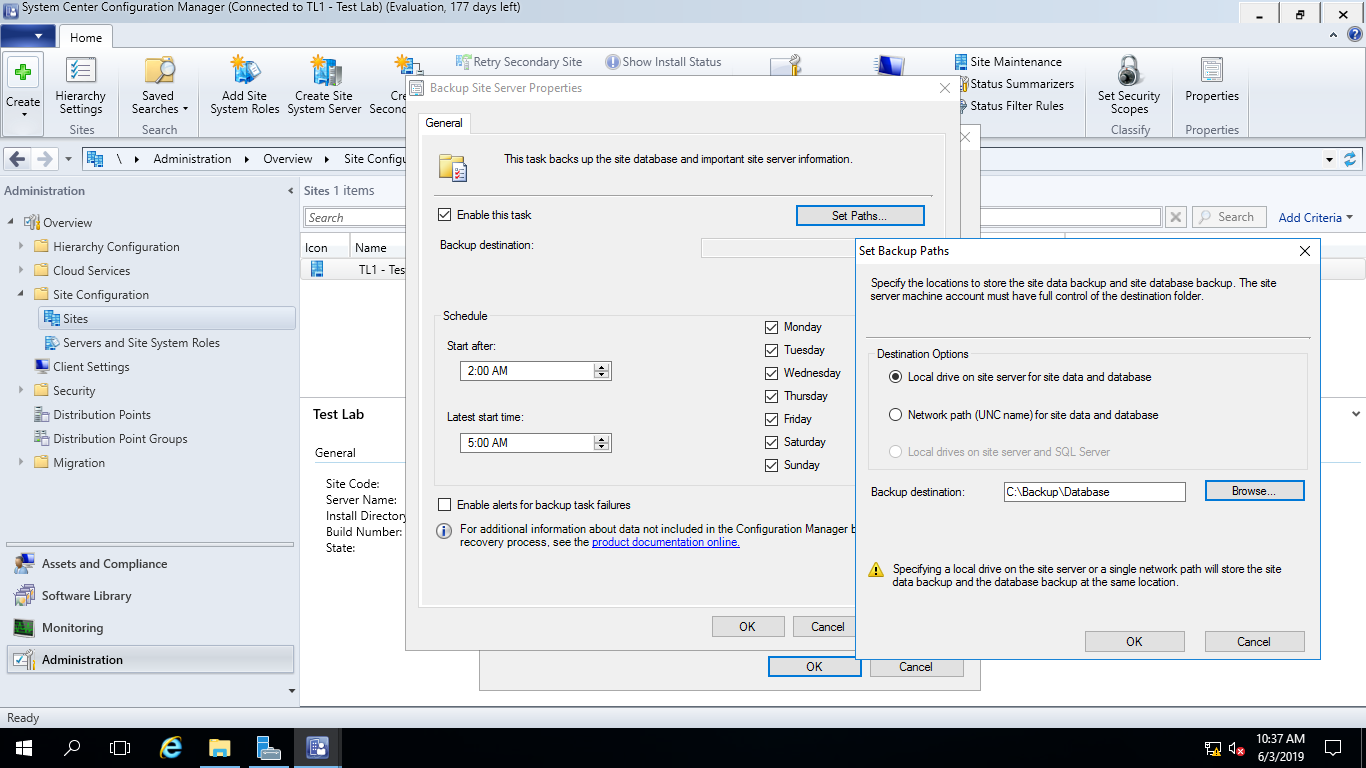Uncheck Thursday in the backup schedule
This screenshot has height=768, width=1366.
(x=771, y=396)
